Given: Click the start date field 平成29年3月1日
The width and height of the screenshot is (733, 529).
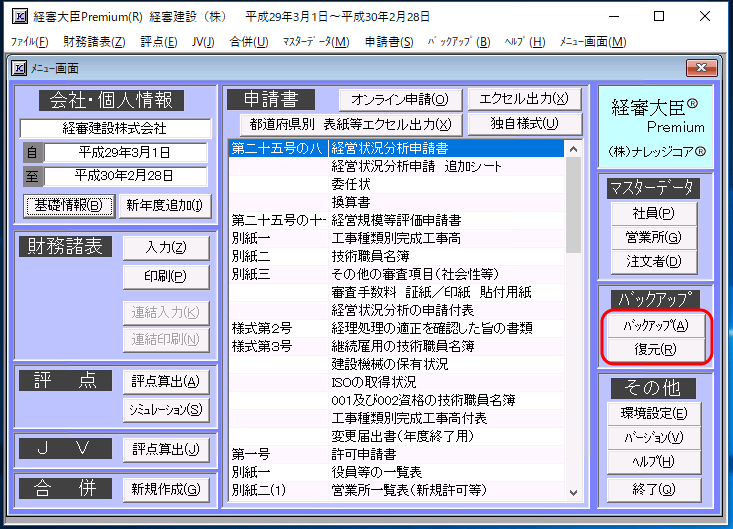Looking at the screenshot, I should (x=125, y=152).
